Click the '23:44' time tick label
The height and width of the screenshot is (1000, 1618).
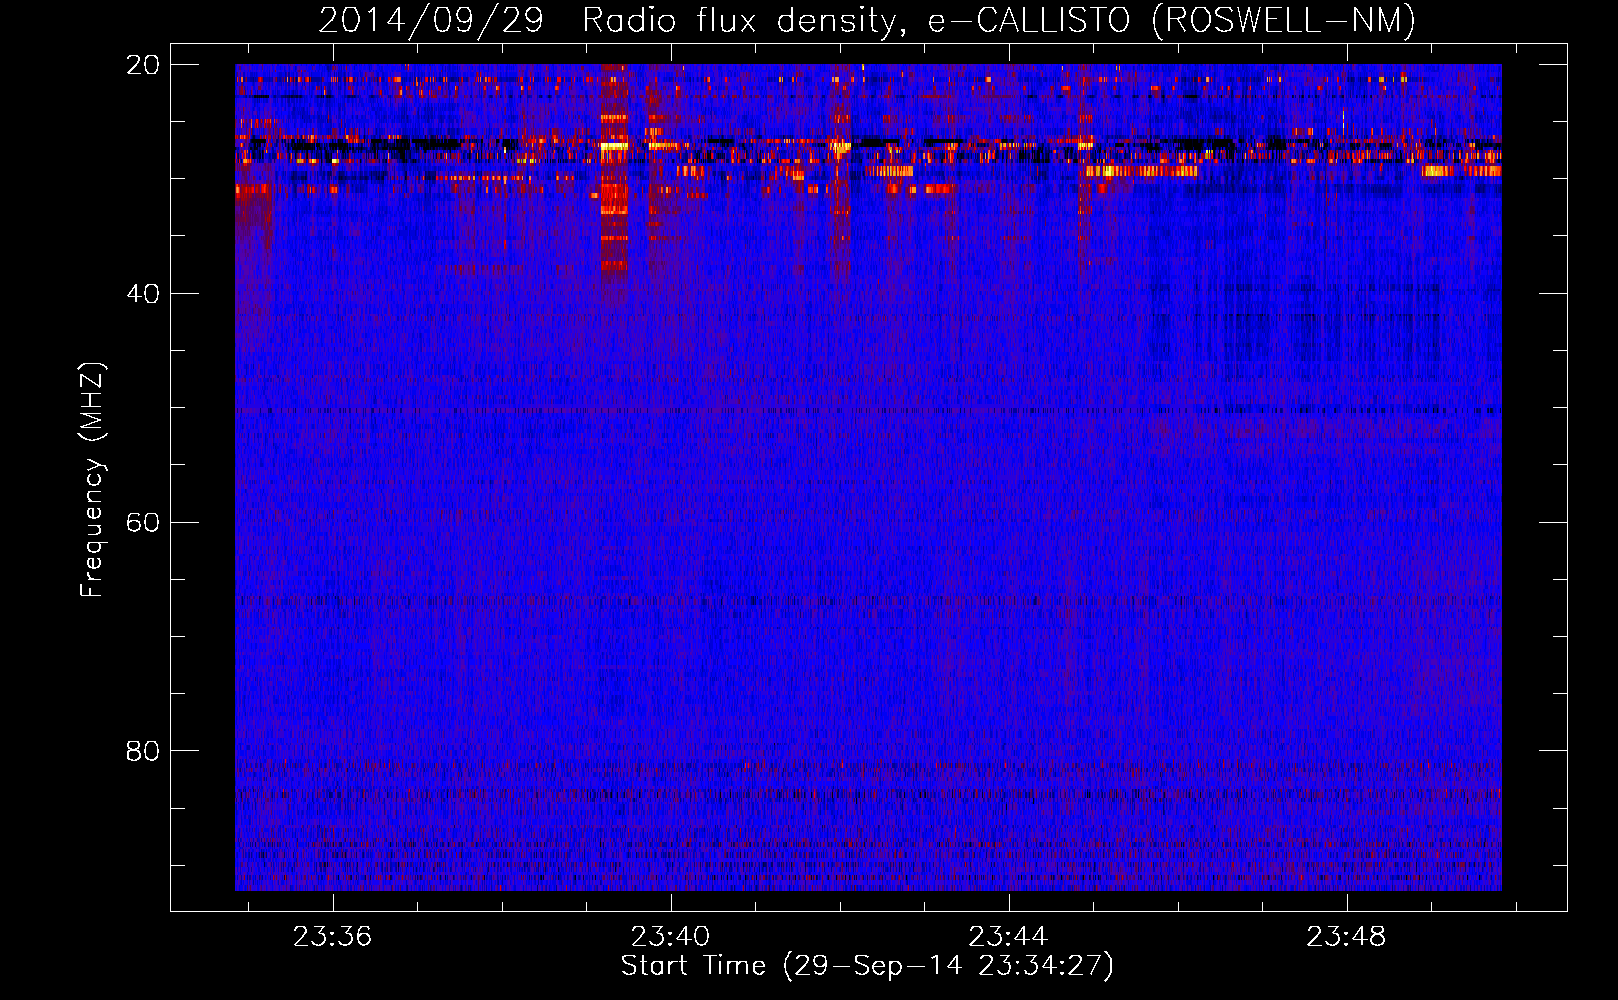[1008, 936]
